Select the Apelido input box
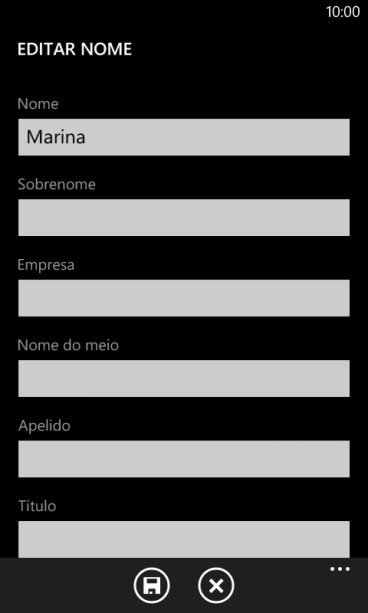Image resolution: width=368 pixels, height=613 pixels. (184, 459)
